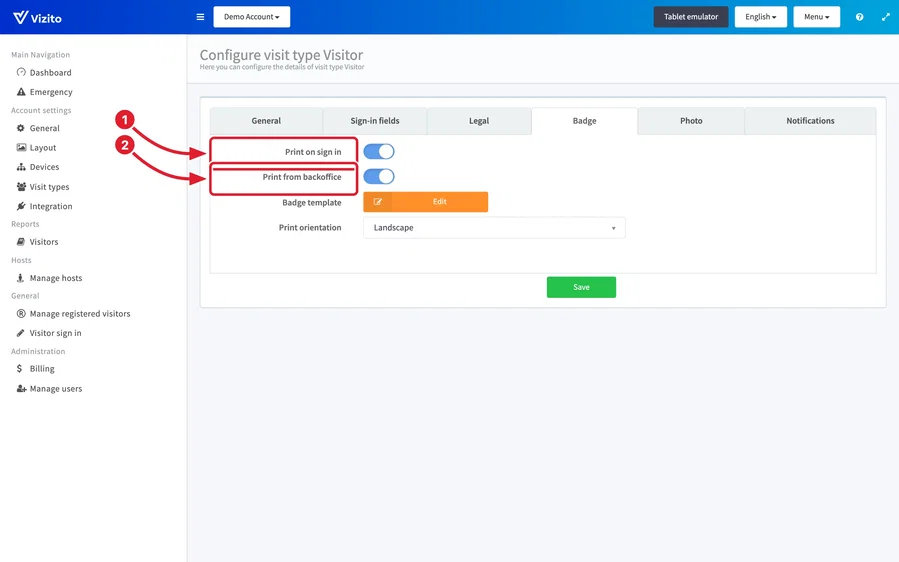Click the Devices sitemap icon in sidebar

tap(21, 167)
